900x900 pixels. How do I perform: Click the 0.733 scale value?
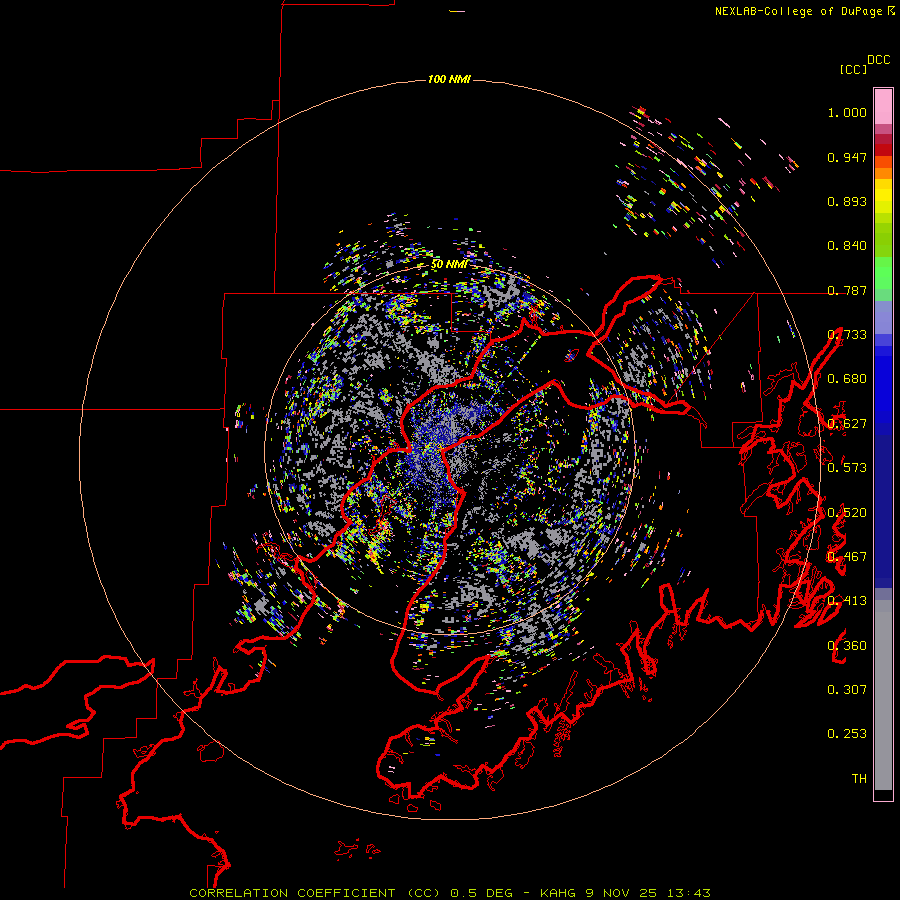(x=847, y=335)
